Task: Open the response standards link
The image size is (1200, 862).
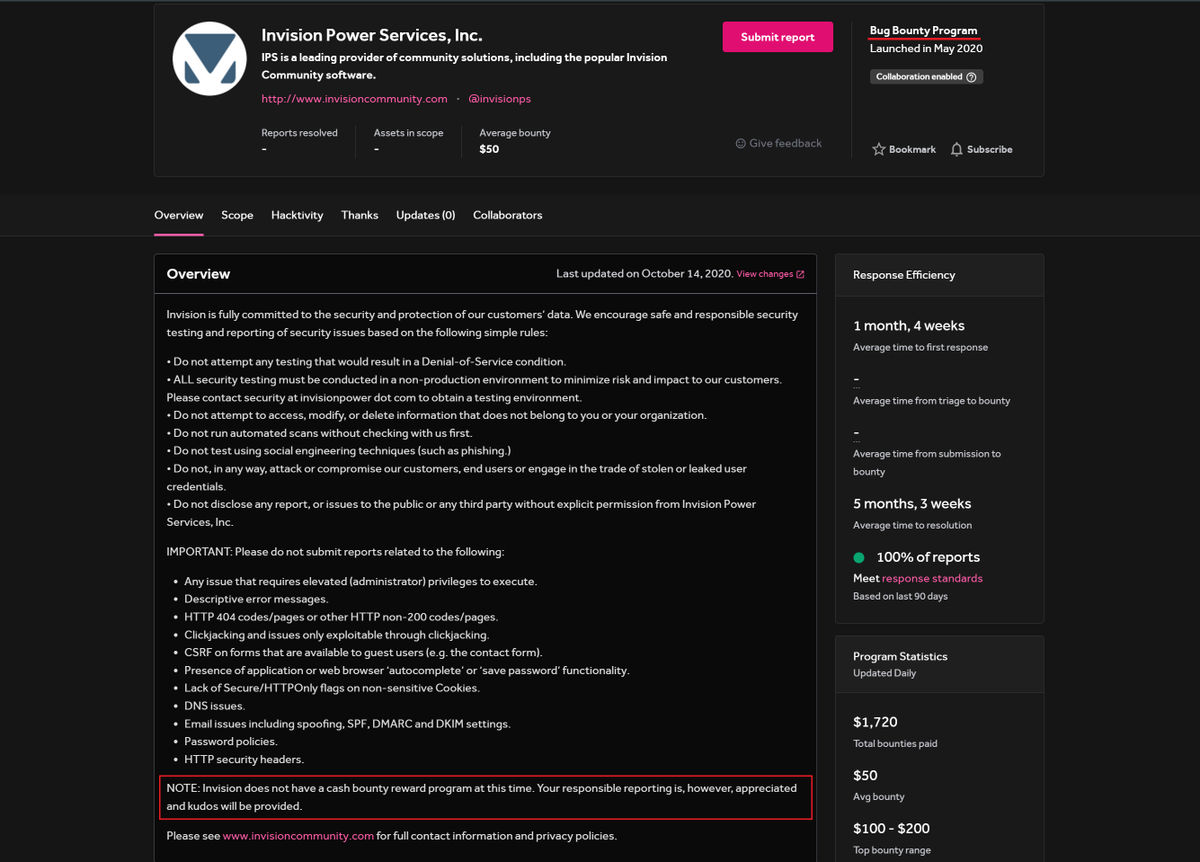Action: tap(932, 578)
